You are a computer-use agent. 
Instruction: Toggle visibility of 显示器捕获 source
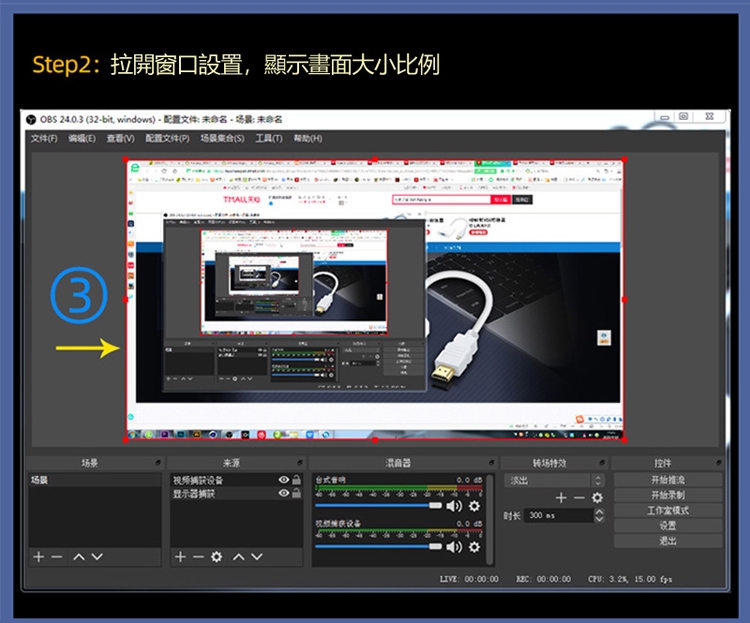(x=283, y=493)
